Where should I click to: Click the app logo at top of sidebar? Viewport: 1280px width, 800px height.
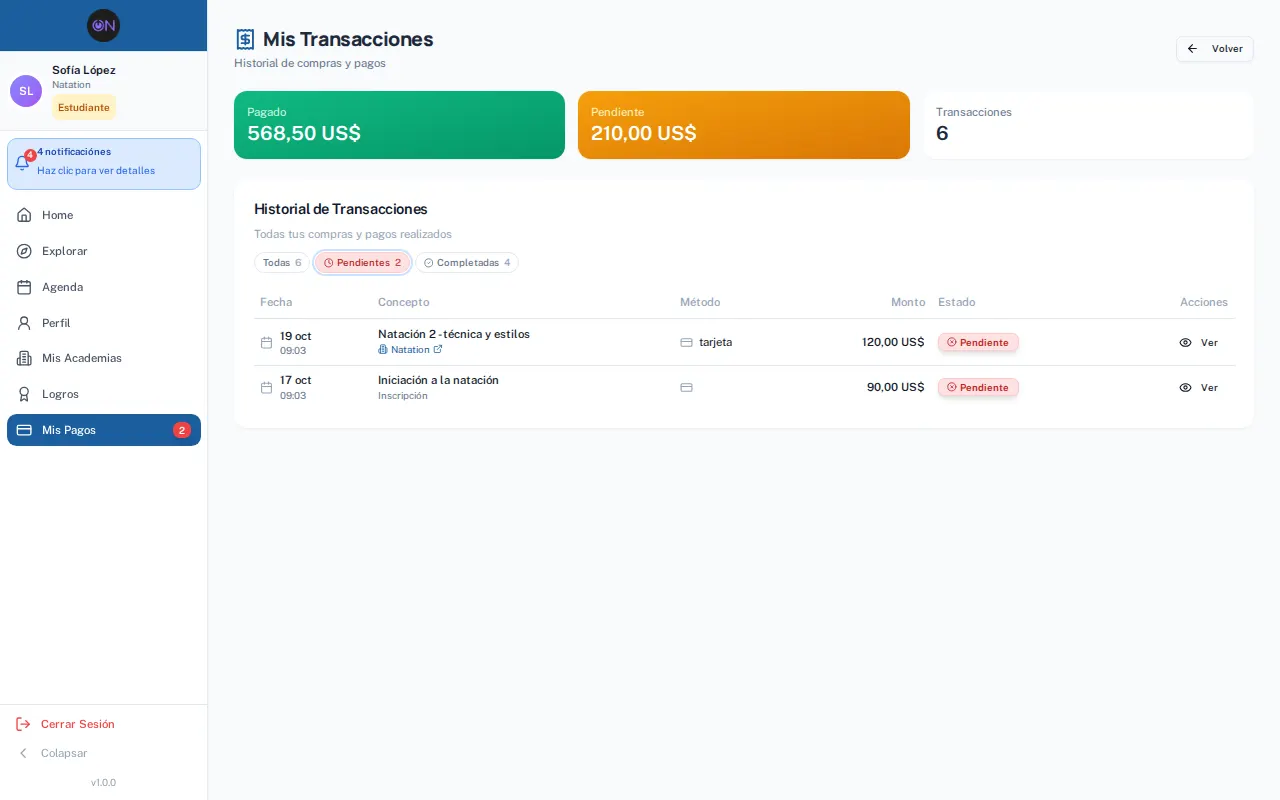[x=103, y=25]
